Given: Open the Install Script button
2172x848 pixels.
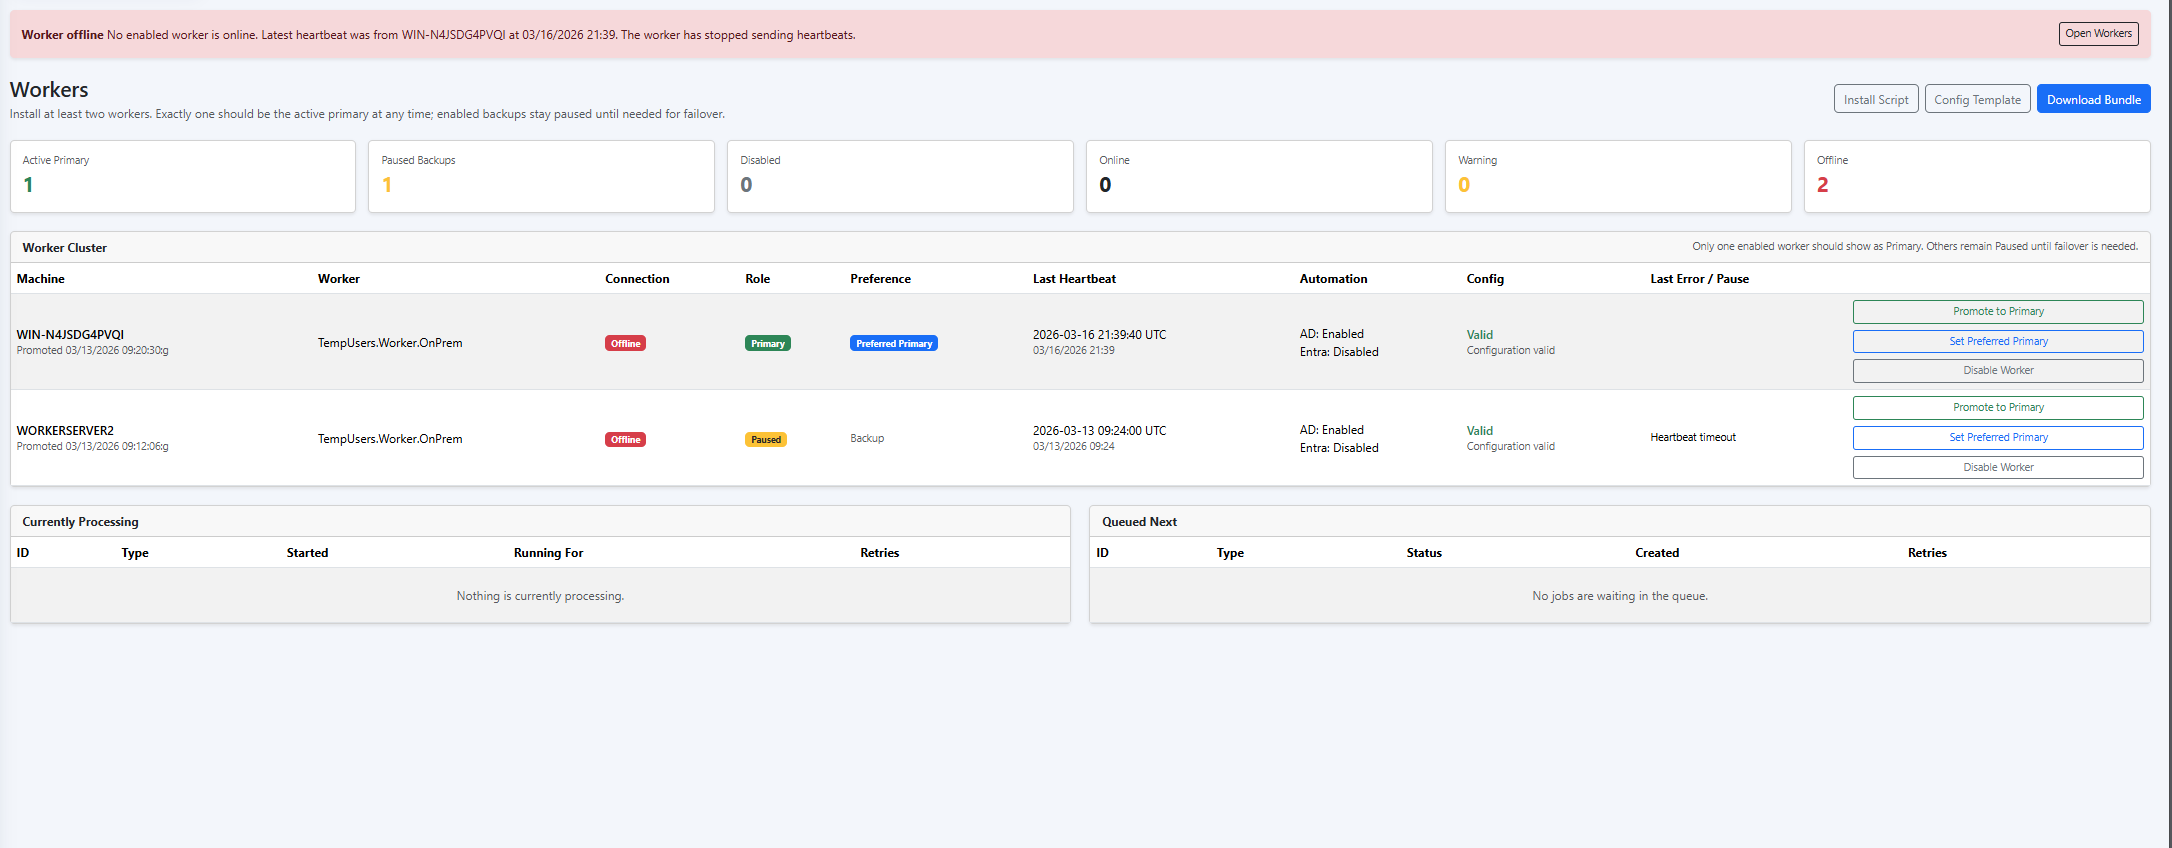Looking at the screenshot, I should click(1875, 100).
